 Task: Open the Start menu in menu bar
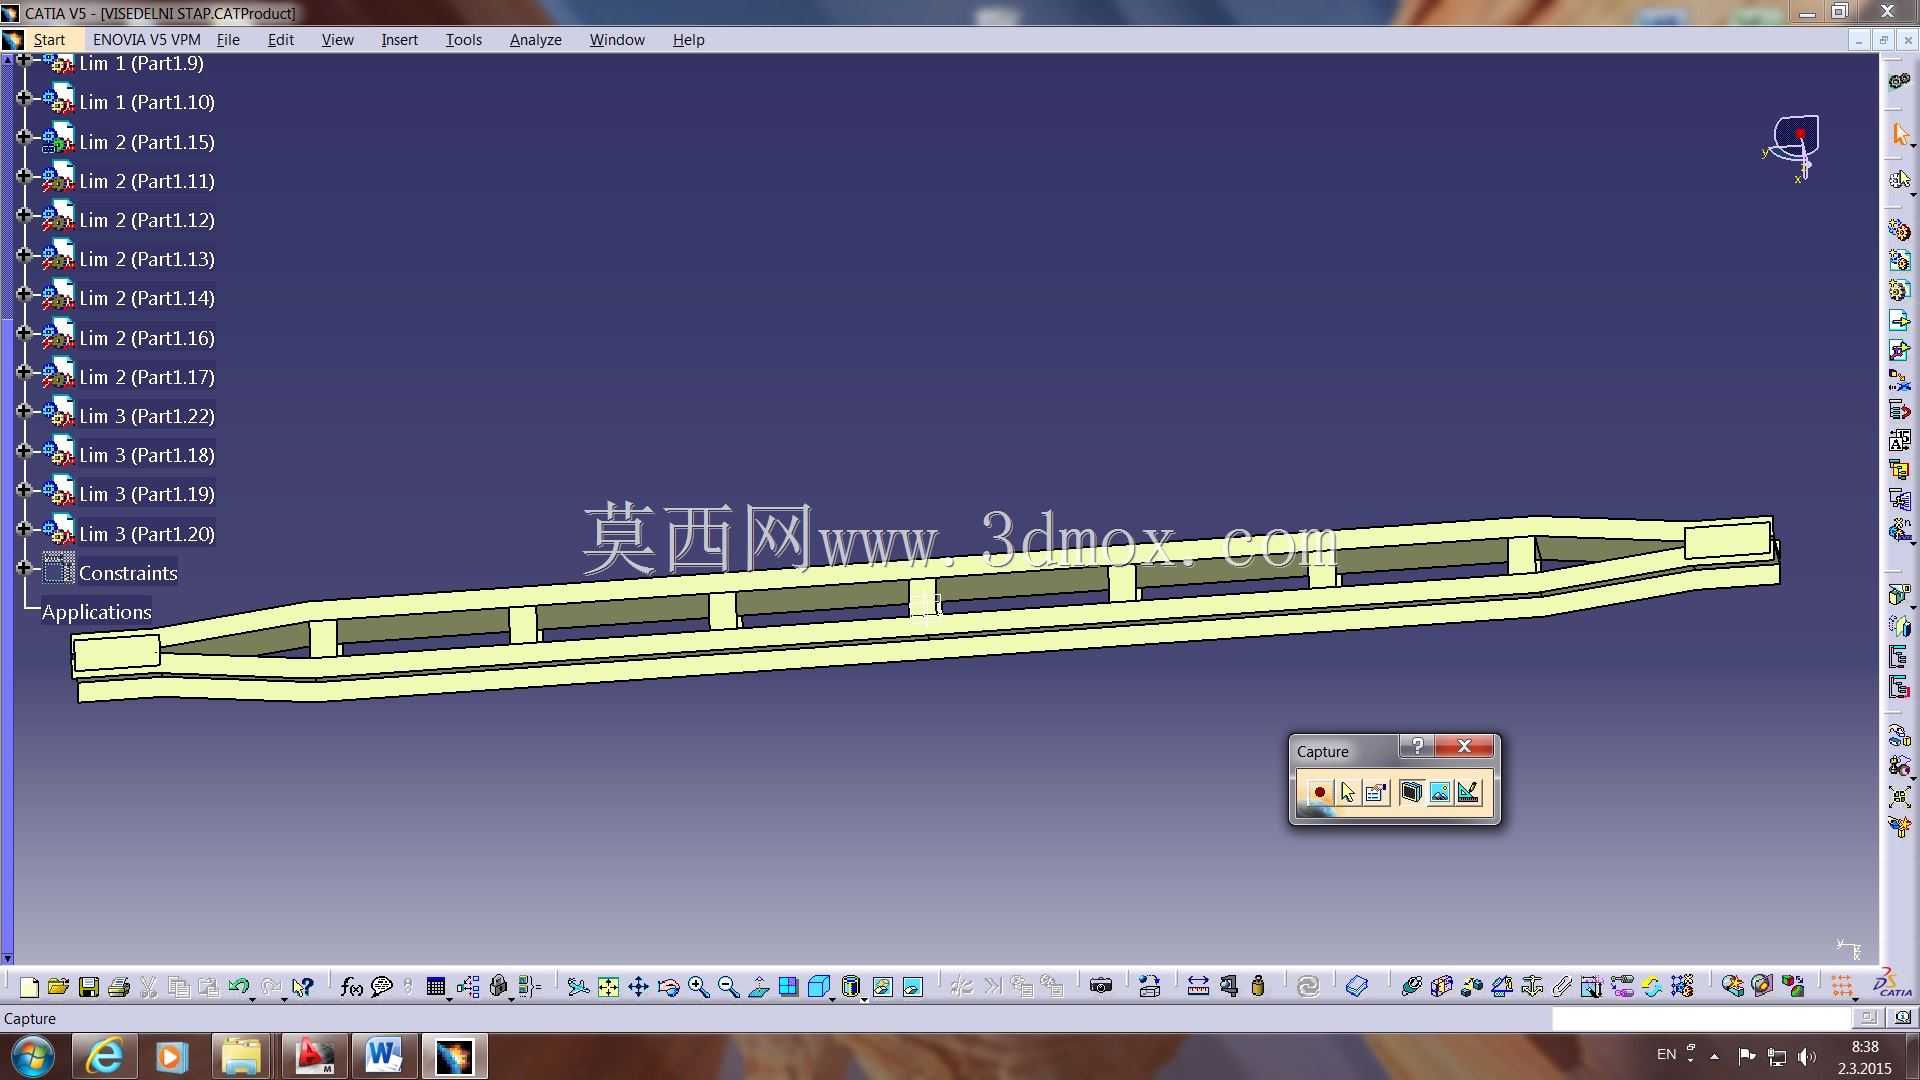click(x=49, y=40)
